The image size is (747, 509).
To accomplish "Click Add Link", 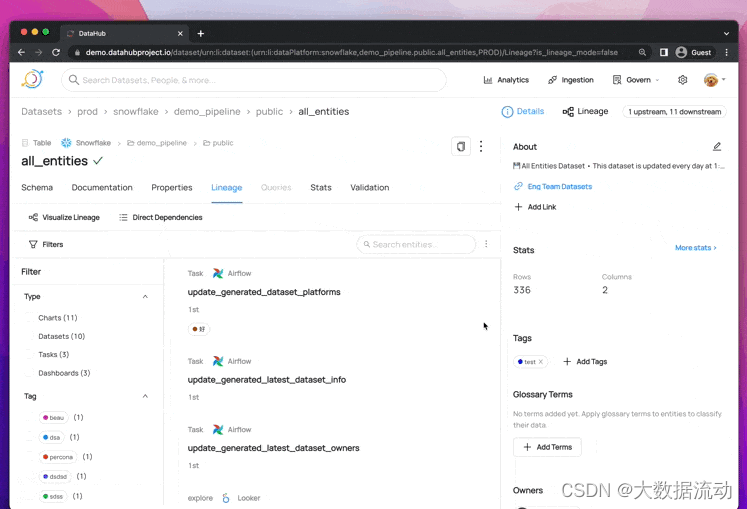I will point(535,207).
